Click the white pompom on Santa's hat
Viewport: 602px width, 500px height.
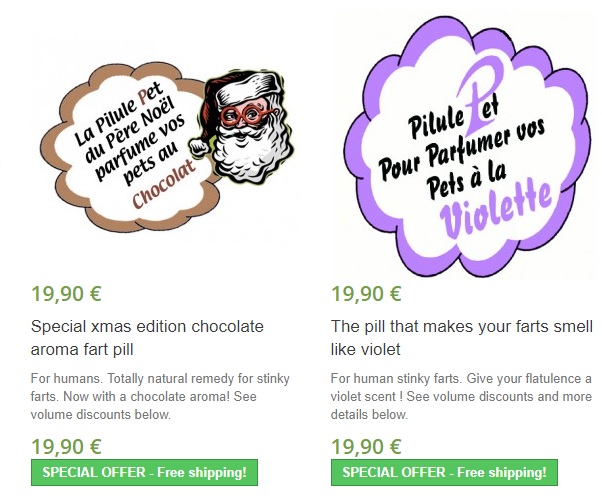pos(199,147)
